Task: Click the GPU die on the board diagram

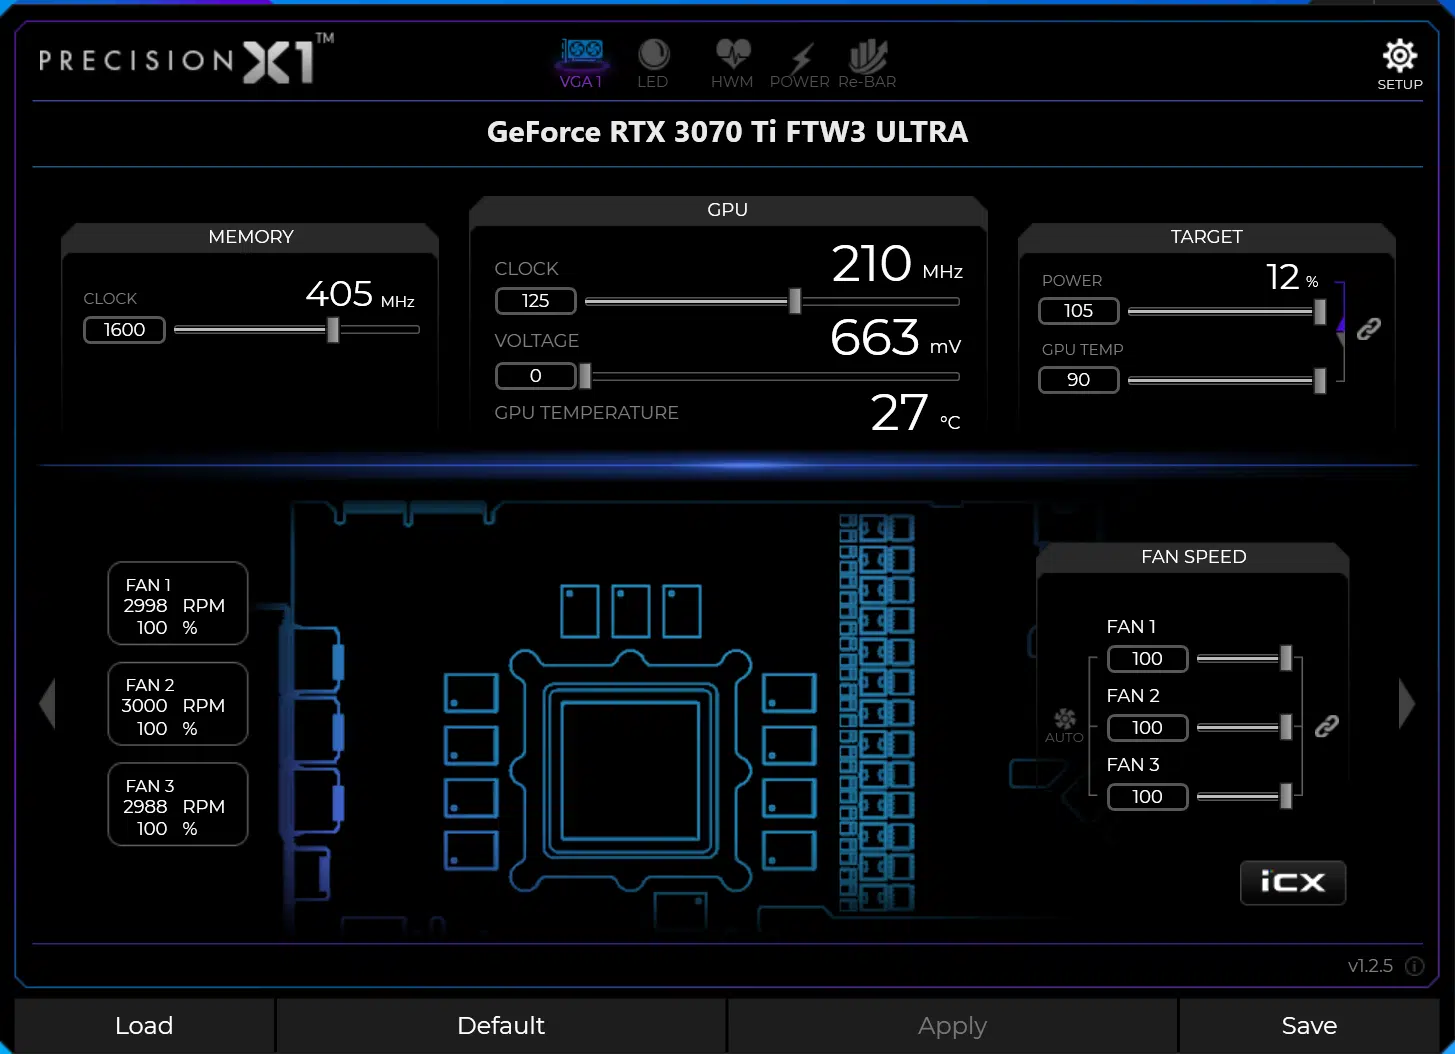Action: point(630,770)
